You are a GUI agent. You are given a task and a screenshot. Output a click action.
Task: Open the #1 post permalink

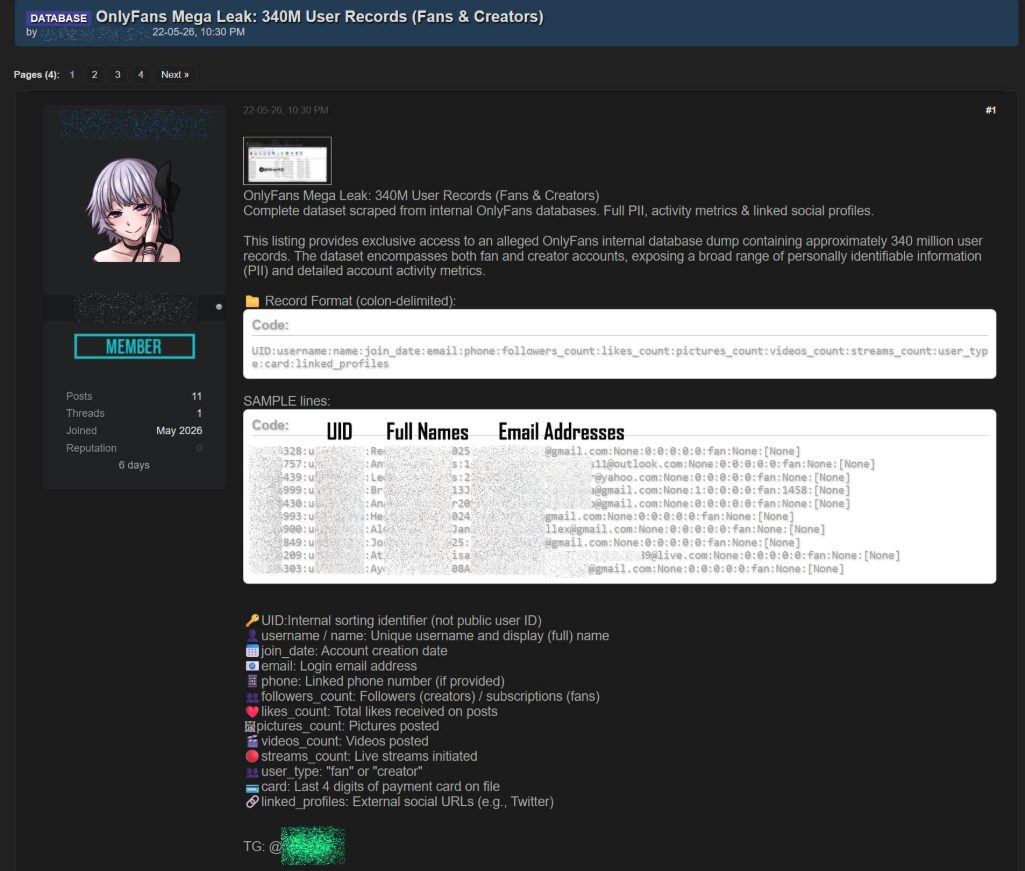tap(990, 110)
